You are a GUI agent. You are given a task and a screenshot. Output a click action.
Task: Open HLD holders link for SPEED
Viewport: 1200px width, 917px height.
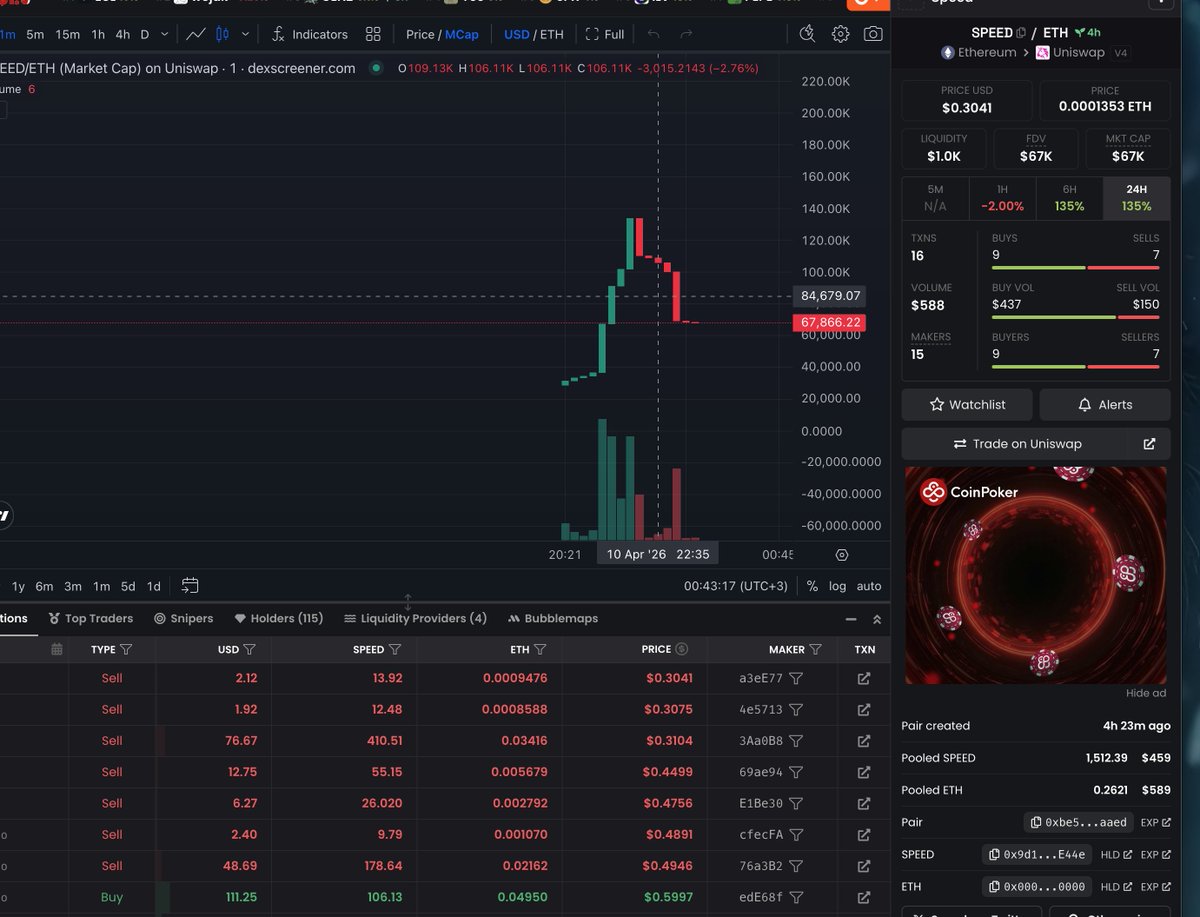(x=1116, y=855)
